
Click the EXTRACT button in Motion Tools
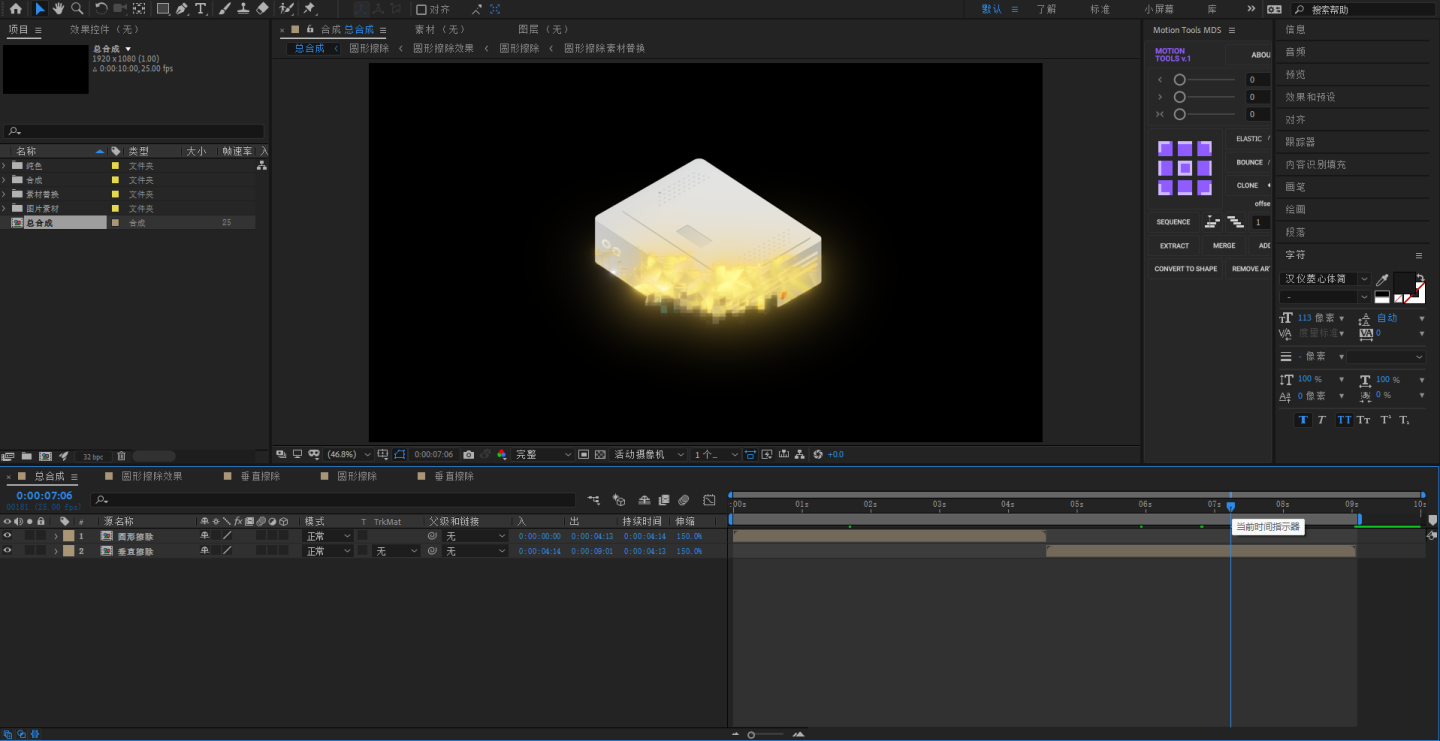click(x=1174, y=245)
